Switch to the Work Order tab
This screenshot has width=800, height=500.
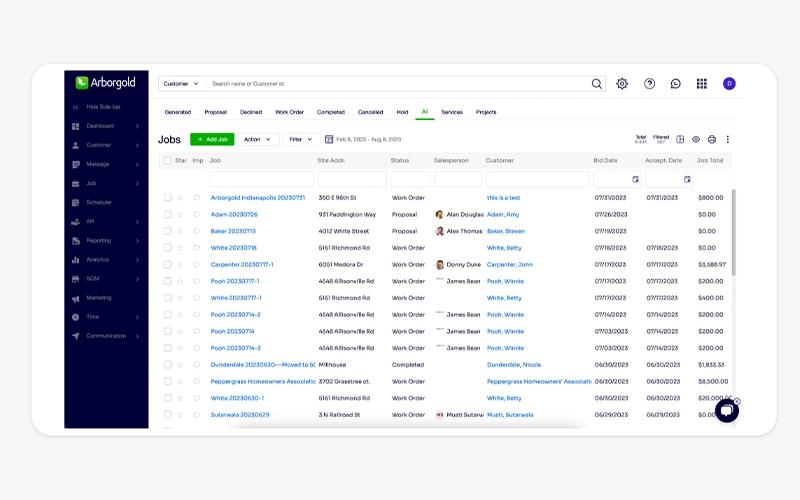coord(289,112)
